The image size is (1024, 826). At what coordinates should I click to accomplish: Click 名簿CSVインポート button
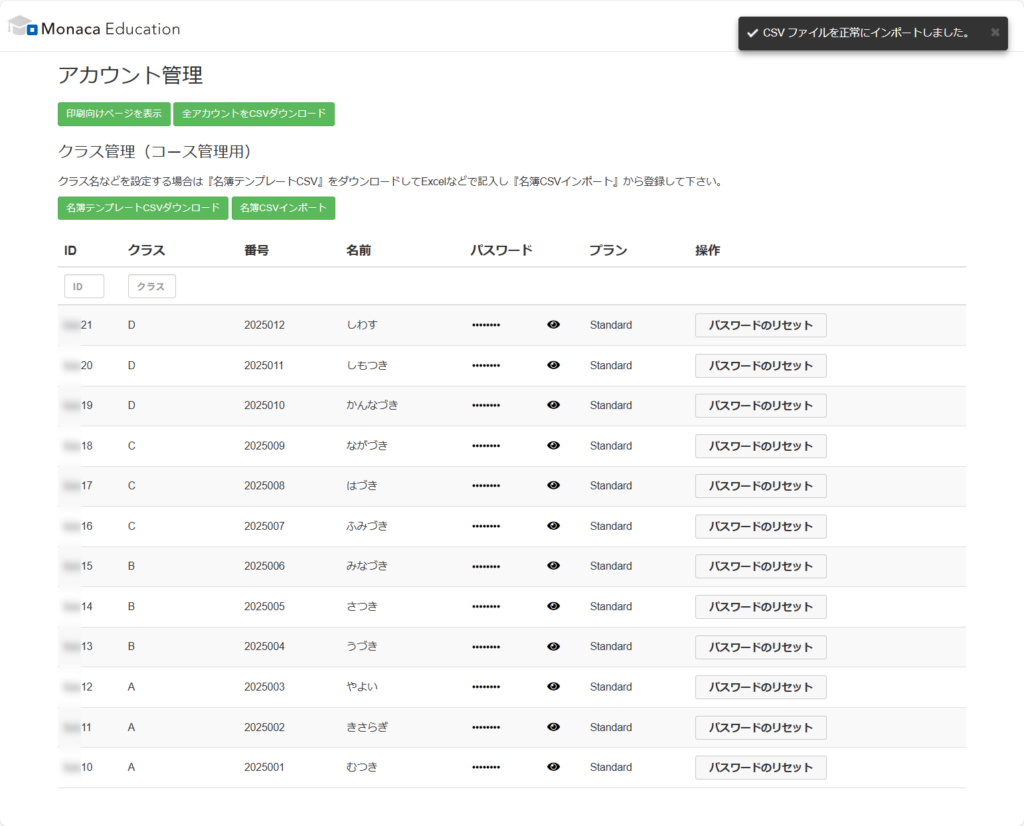tap(283, 208)
